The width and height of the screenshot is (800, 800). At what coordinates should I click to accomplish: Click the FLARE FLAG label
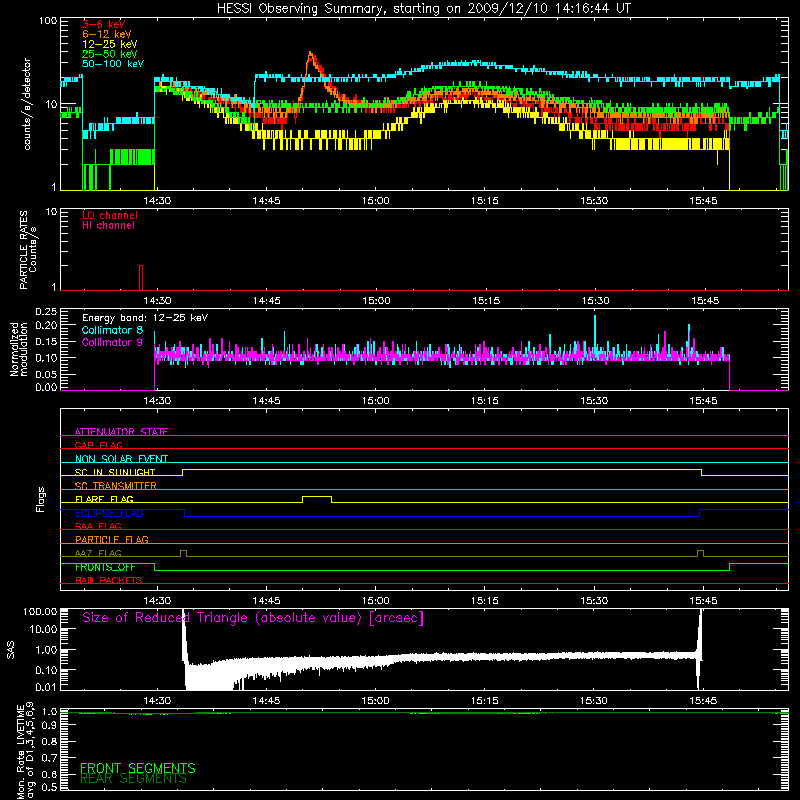(104, 499)
